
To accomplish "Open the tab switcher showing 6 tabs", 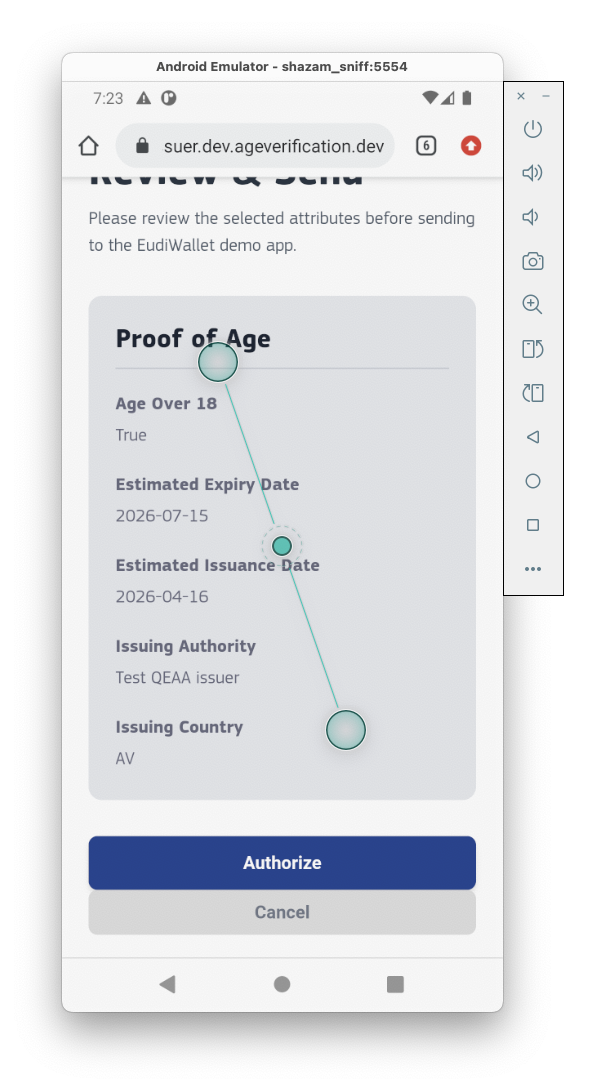I will tap(426, 146).
